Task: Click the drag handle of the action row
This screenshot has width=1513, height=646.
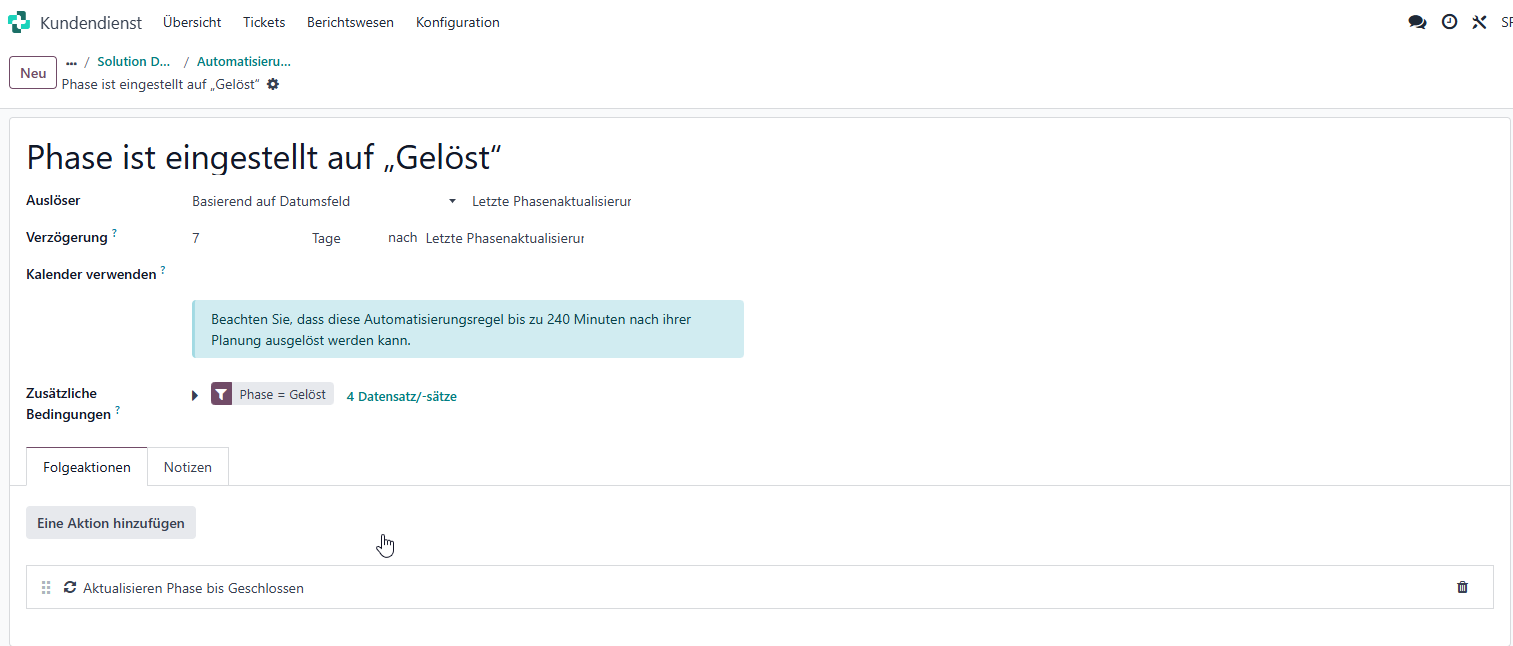Action: [45, 588]
